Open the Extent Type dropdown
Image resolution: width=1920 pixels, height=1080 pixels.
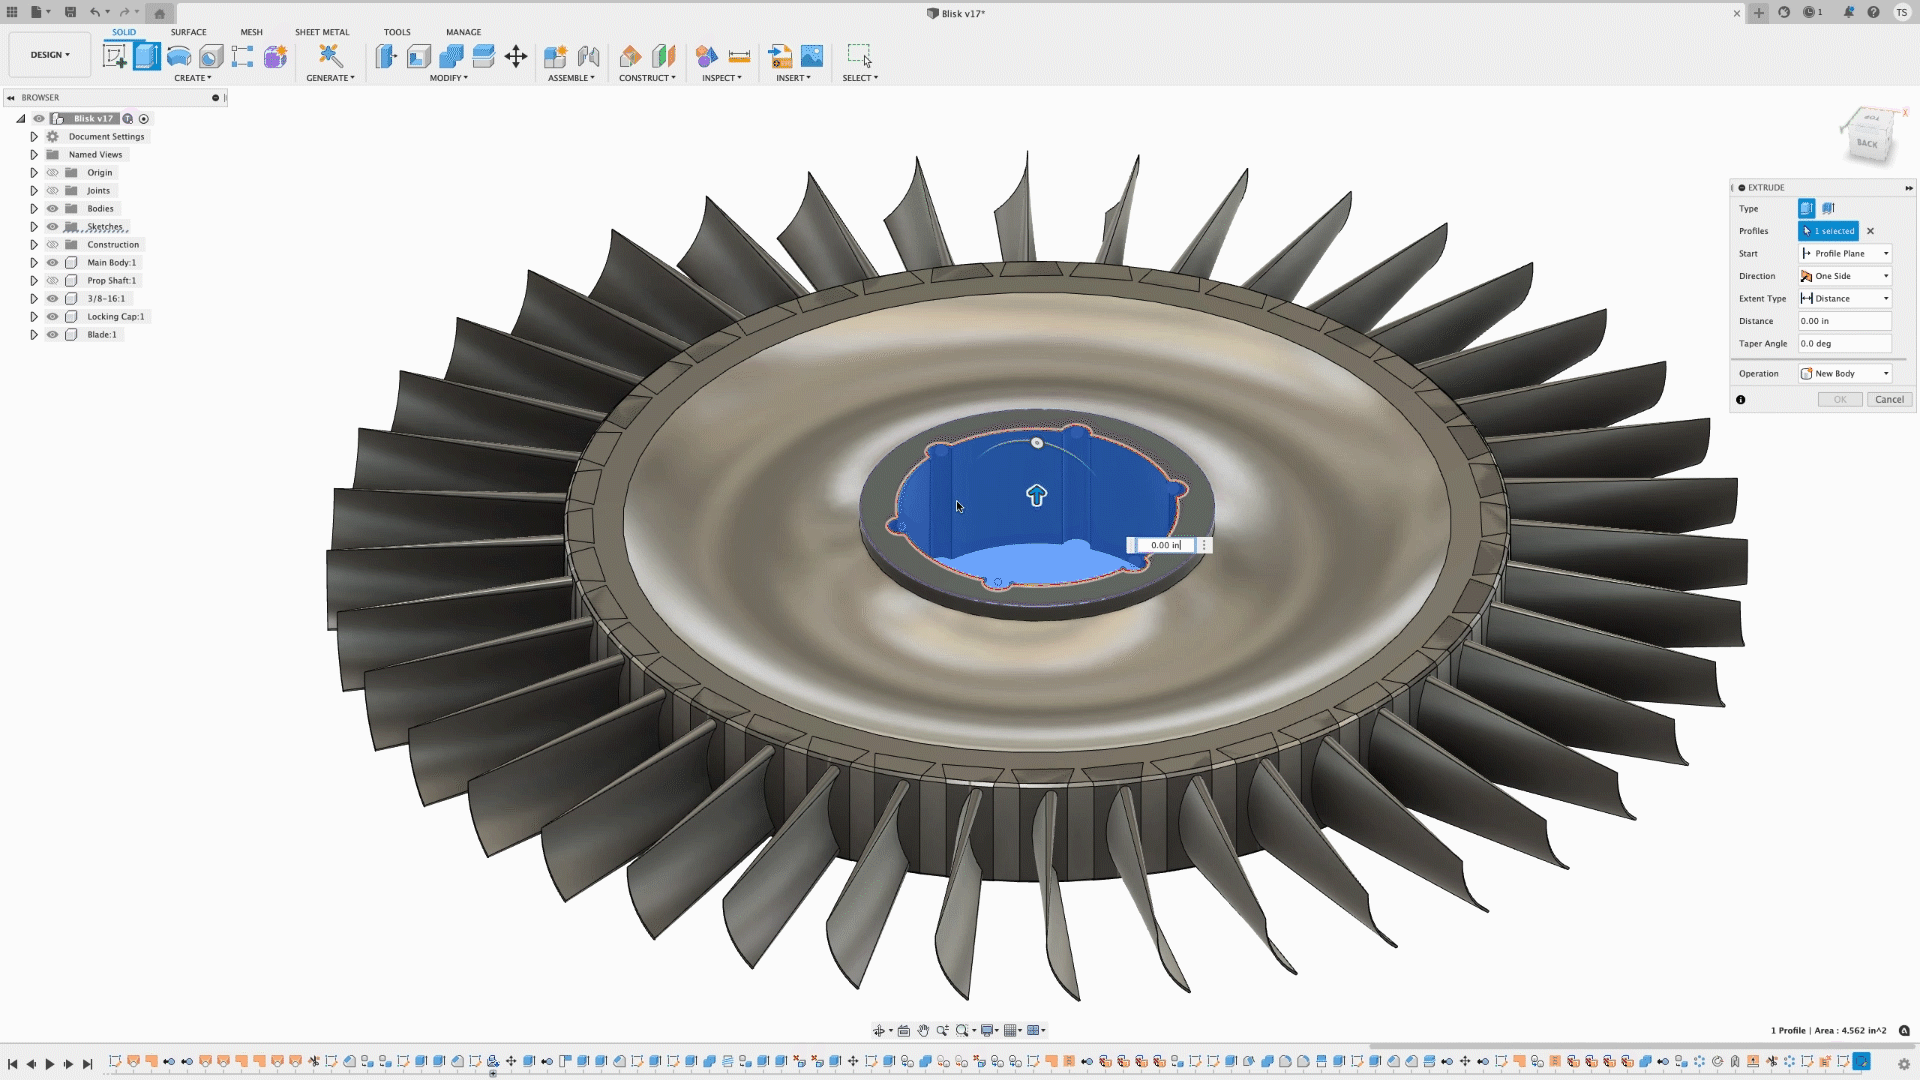click(1845, 299)
